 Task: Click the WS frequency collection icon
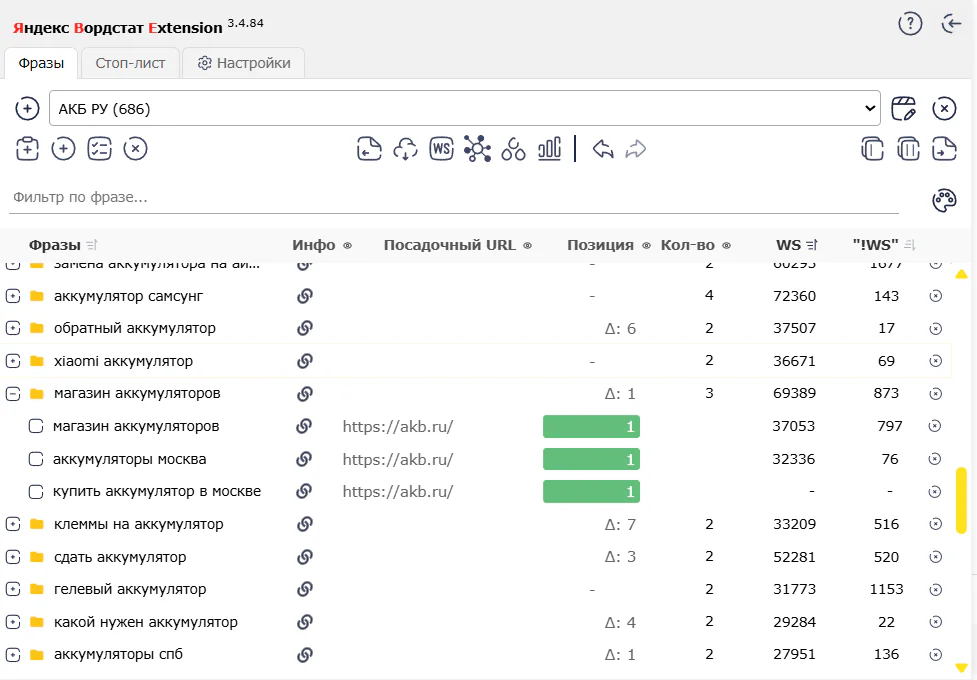click(441, 149)
